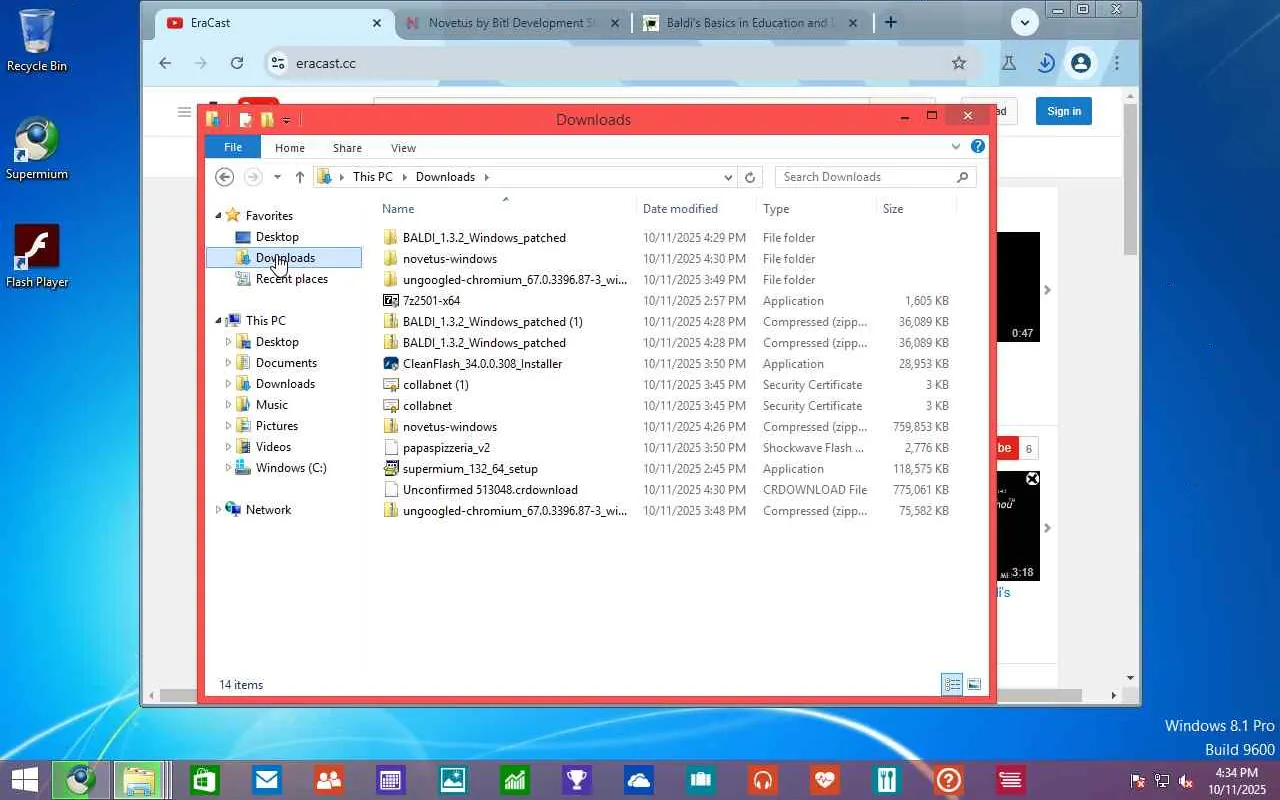Open the Windows Start button
This screenshot has width=1280, height=800.
(x=25, y=780)
